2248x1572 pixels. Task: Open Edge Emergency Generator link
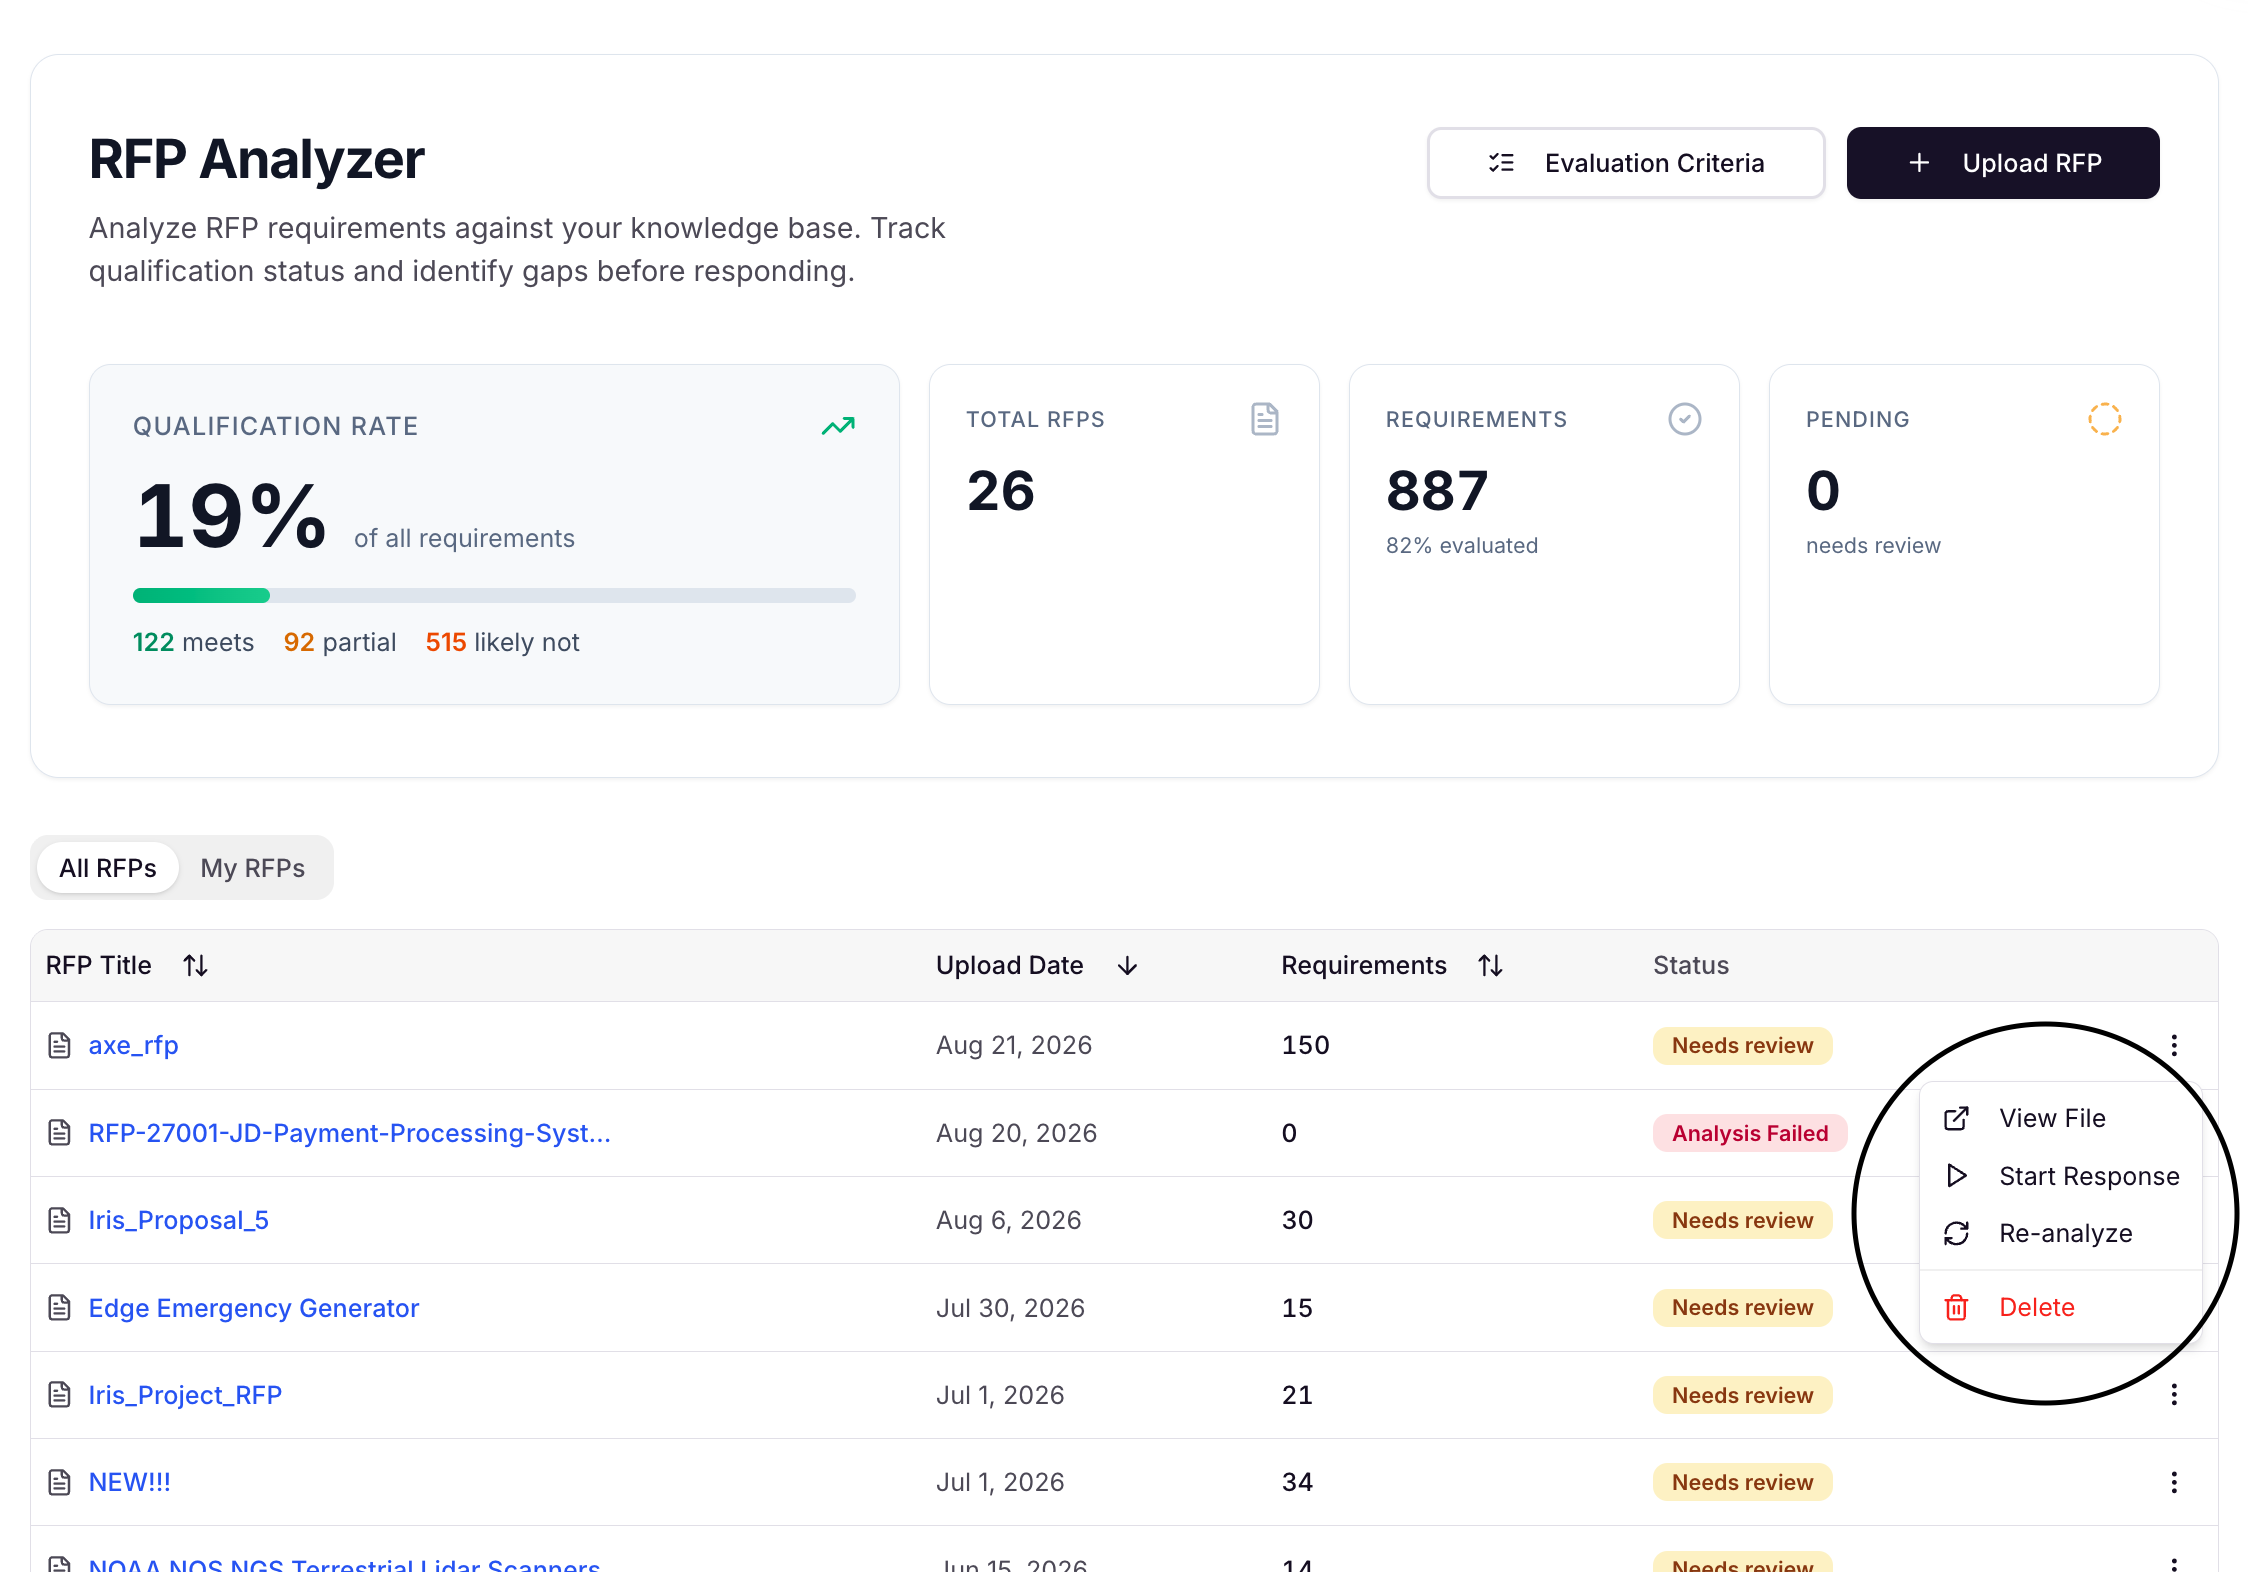pos(253,1308)
